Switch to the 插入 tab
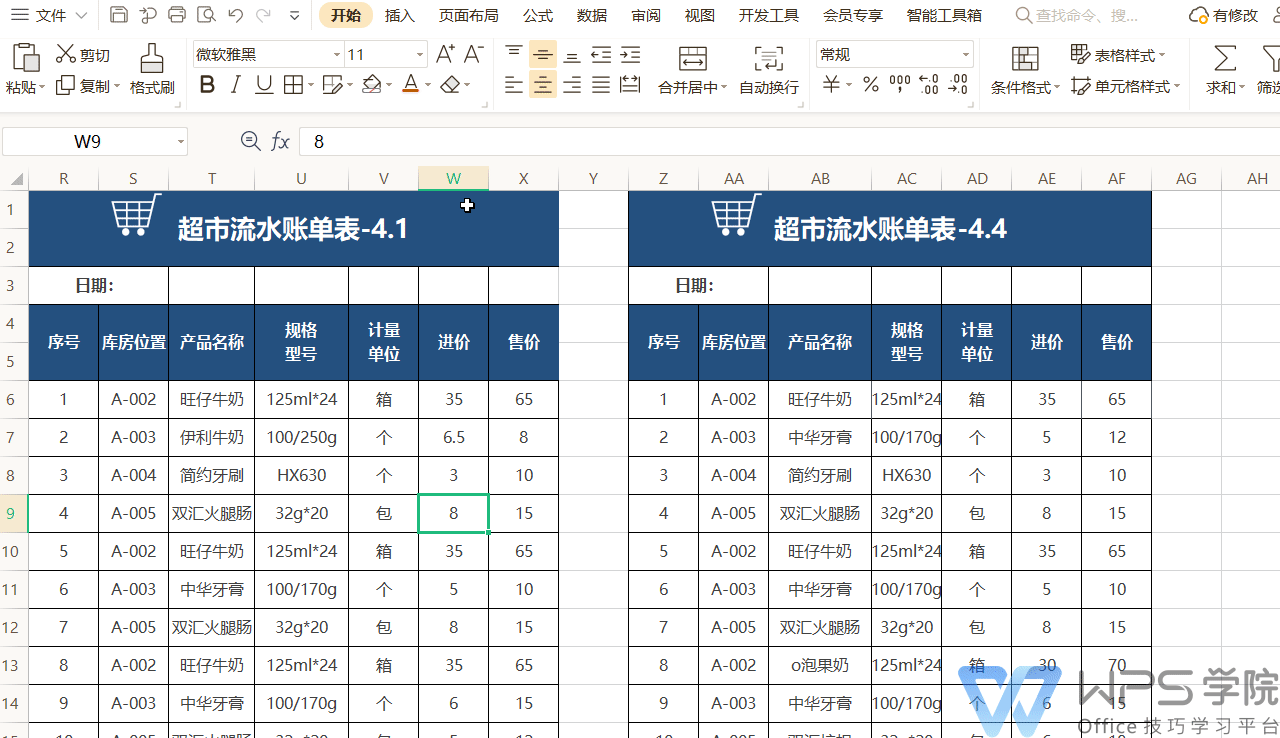This screenshot has height=738, width=1280. pos(399,15)
